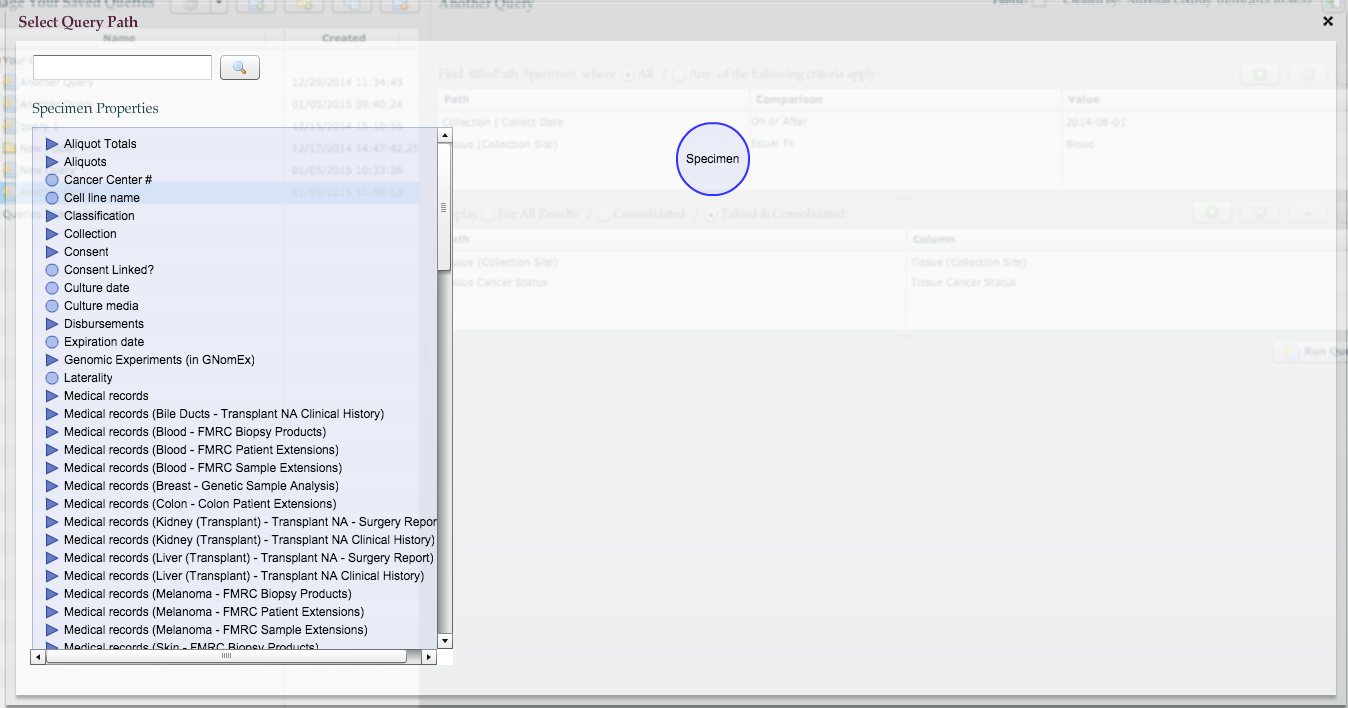
Task: Click the Created column header in saved queries
Action: pos(344,38)
